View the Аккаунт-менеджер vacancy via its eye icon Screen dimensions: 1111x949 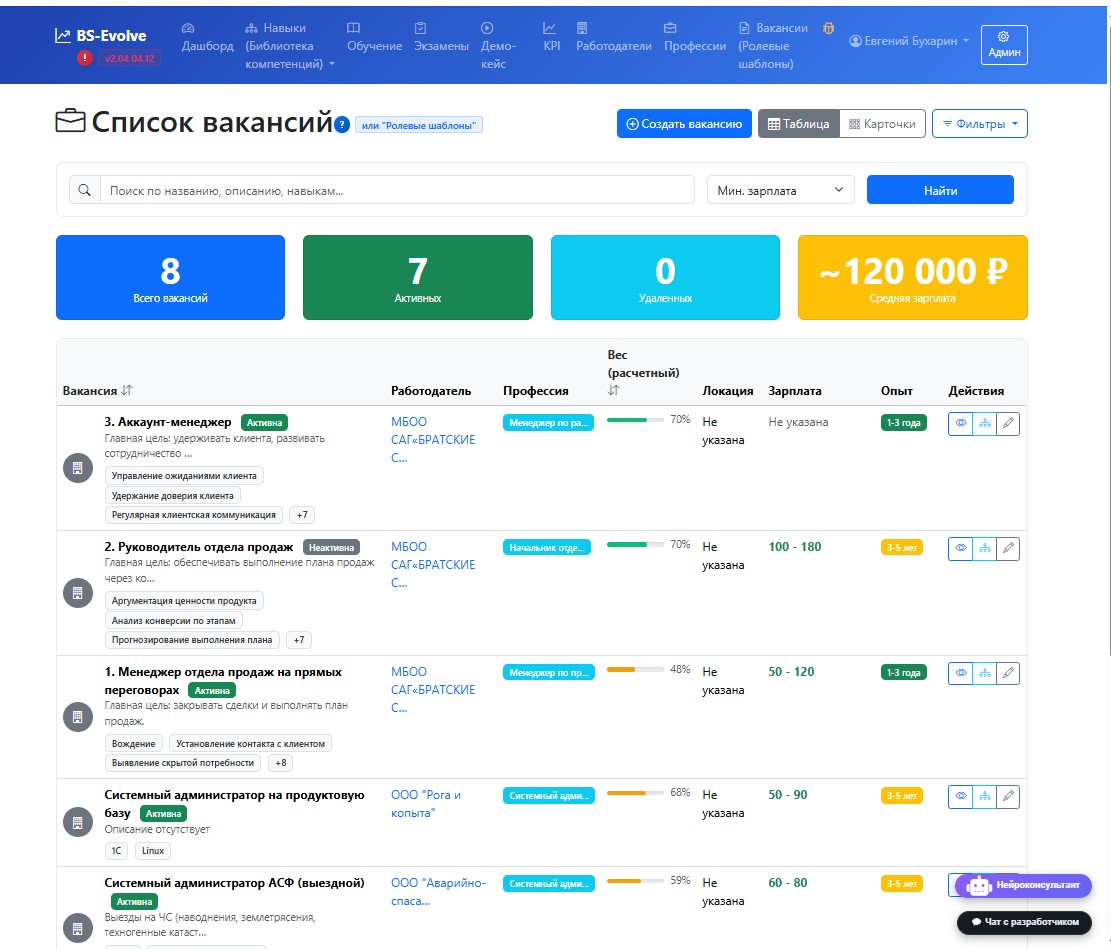coord(961,423)
